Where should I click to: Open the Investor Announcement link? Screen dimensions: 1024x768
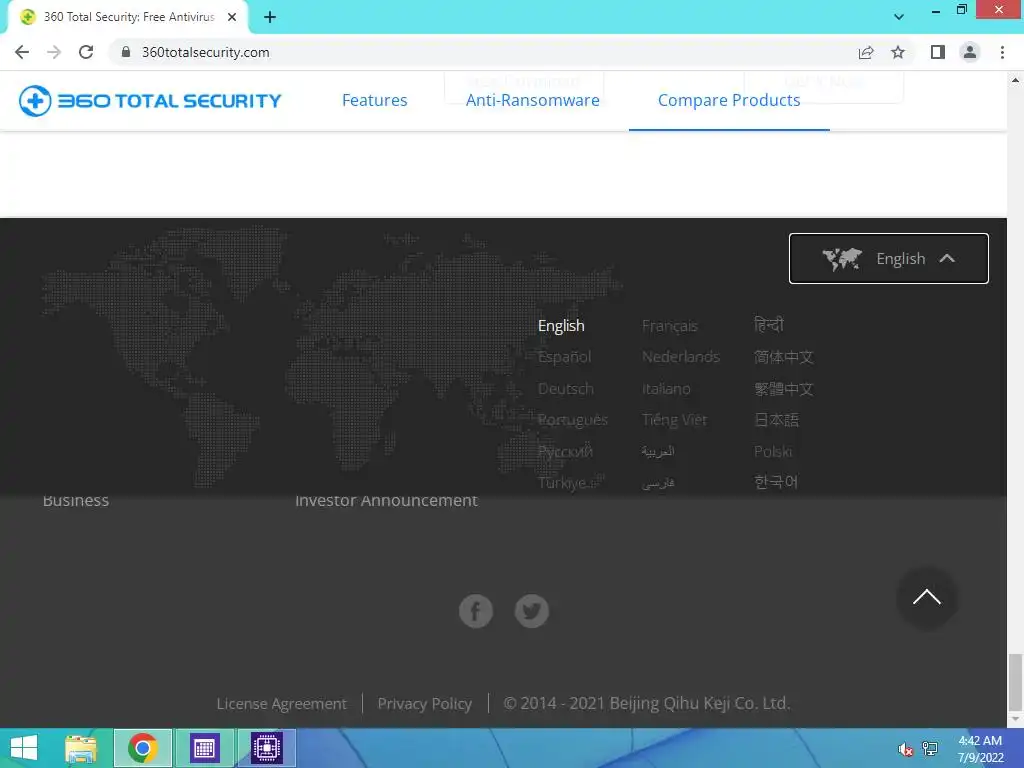(x=386, y=501)
